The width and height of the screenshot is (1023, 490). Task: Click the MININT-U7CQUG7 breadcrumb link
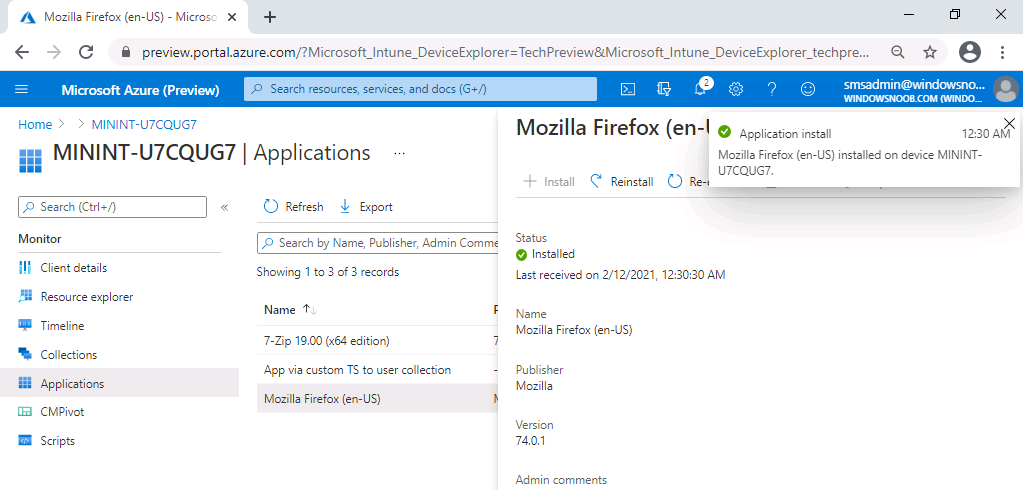click(144, 124)
